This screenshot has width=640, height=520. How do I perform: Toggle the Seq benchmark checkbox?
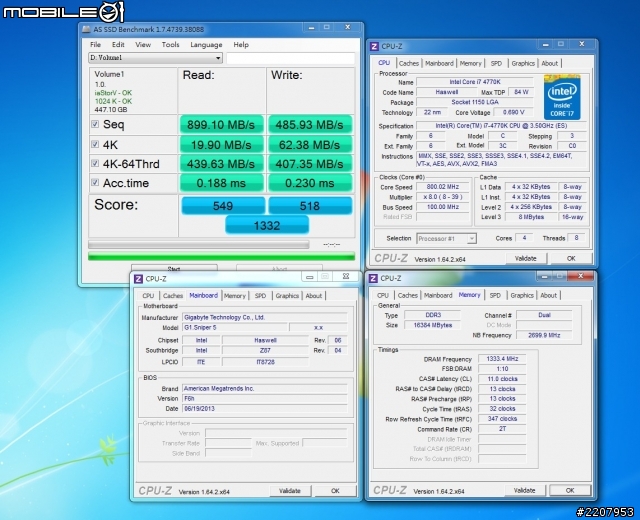tap(95, 124)
